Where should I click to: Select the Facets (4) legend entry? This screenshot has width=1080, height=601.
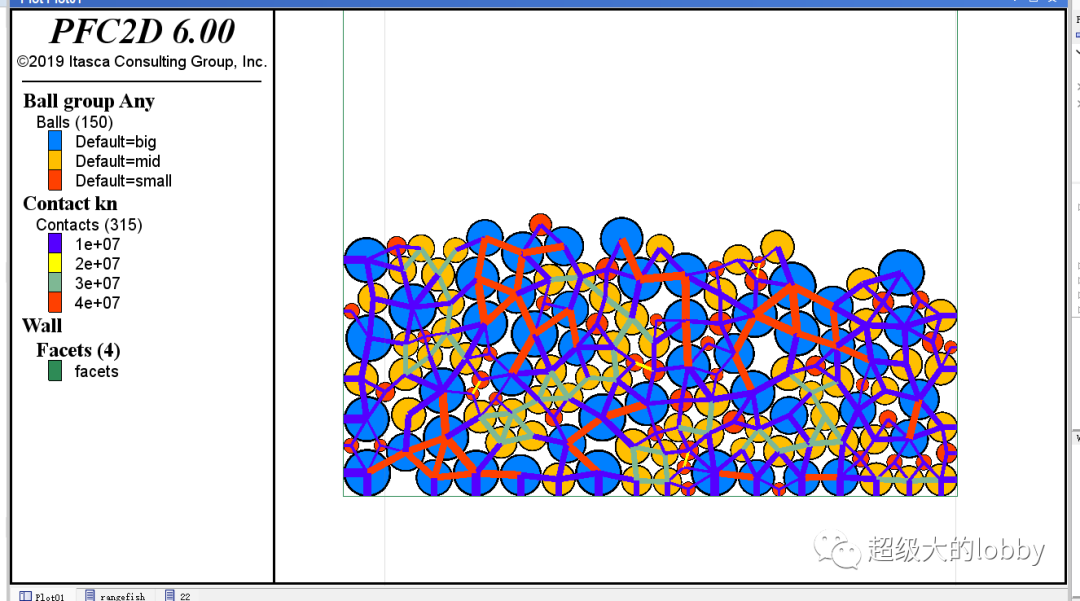(79, 350)
